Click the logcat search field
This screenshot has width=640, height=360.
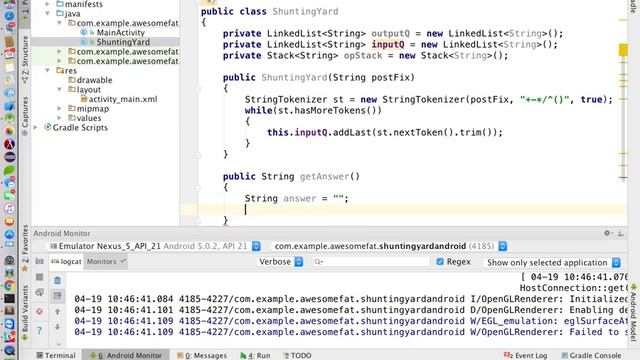(371, 262)
